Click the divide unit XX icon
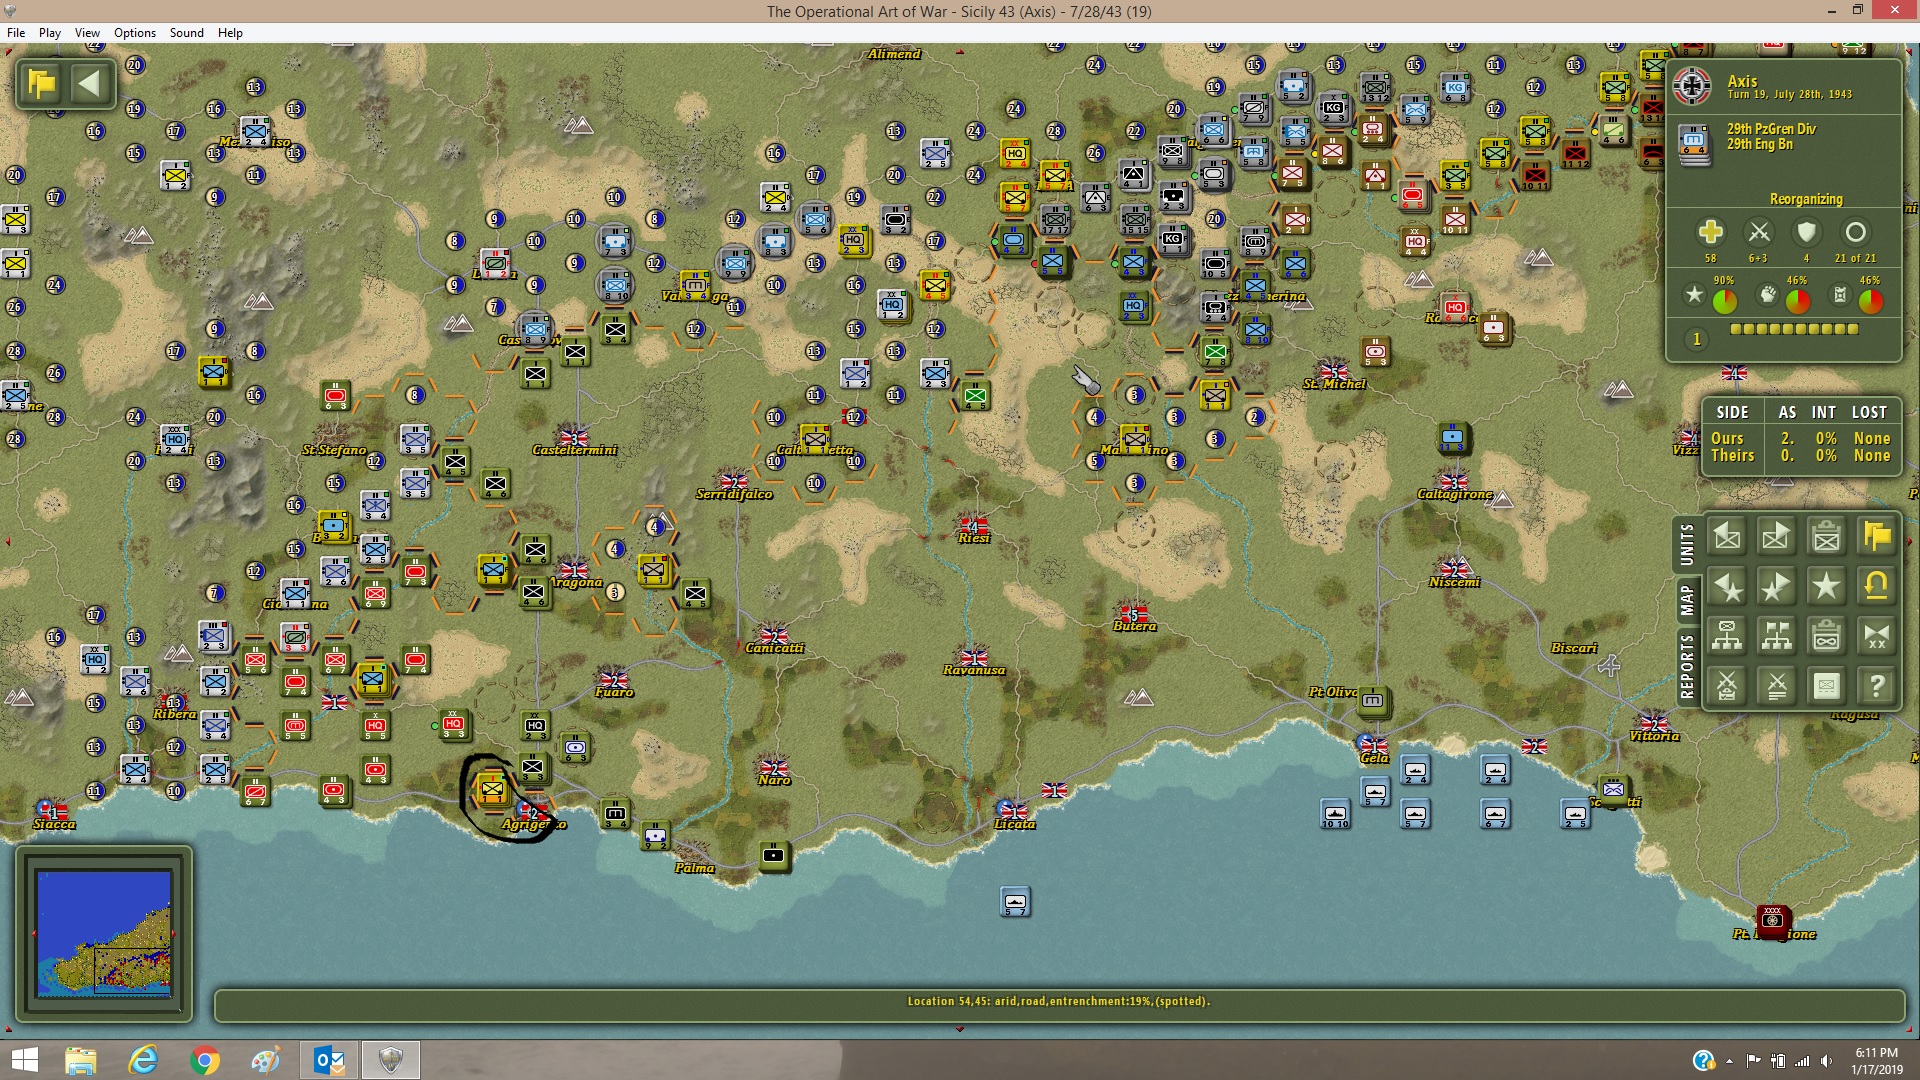 (1876, 636)
